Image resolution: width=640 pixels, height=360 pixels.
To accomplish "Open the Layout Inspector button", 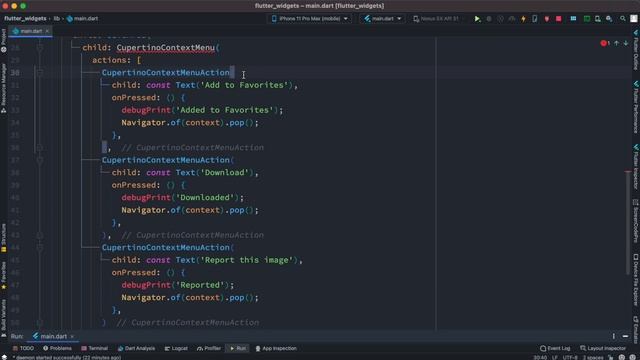I will (x=603, y=348).
